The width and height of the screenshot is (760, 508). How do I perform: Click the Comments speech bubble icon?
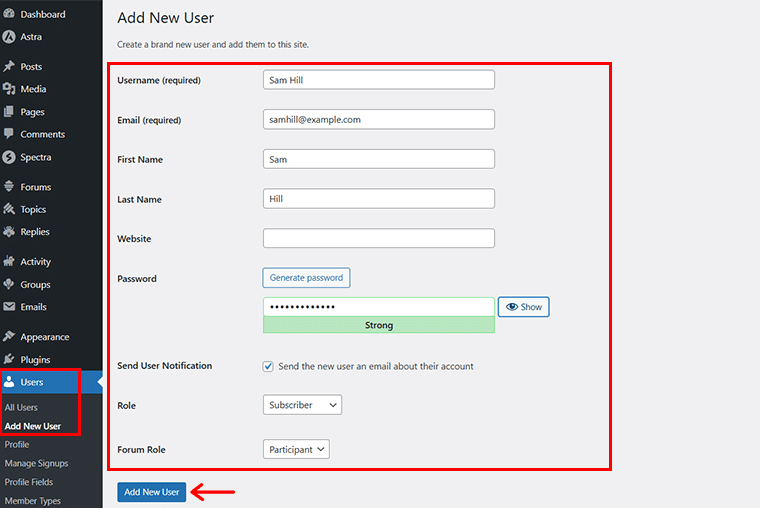click(9, 134)
